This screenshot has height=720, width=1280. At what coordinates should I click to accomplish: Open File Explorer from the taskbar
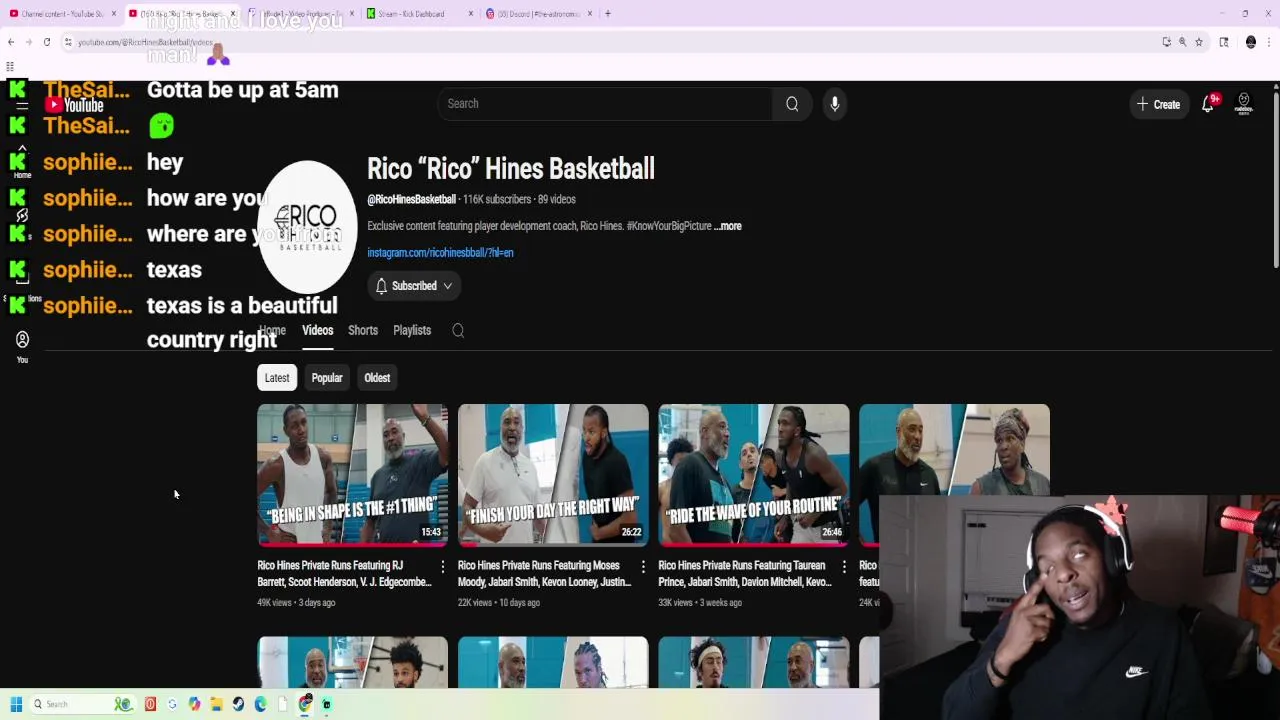216,704
